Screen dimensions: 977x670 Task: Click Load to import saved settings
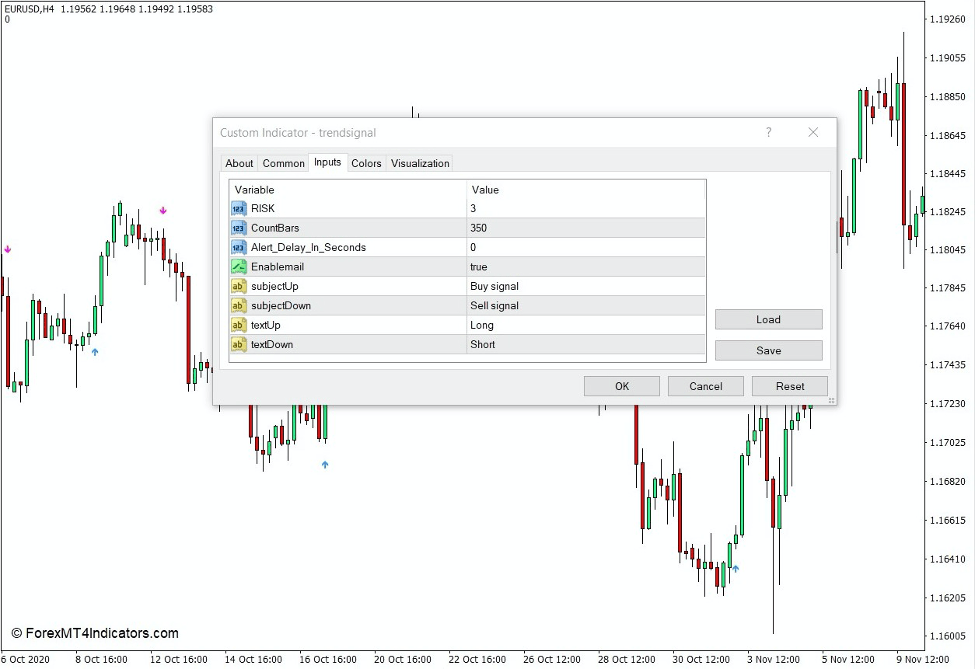click(x=768, y=319)
